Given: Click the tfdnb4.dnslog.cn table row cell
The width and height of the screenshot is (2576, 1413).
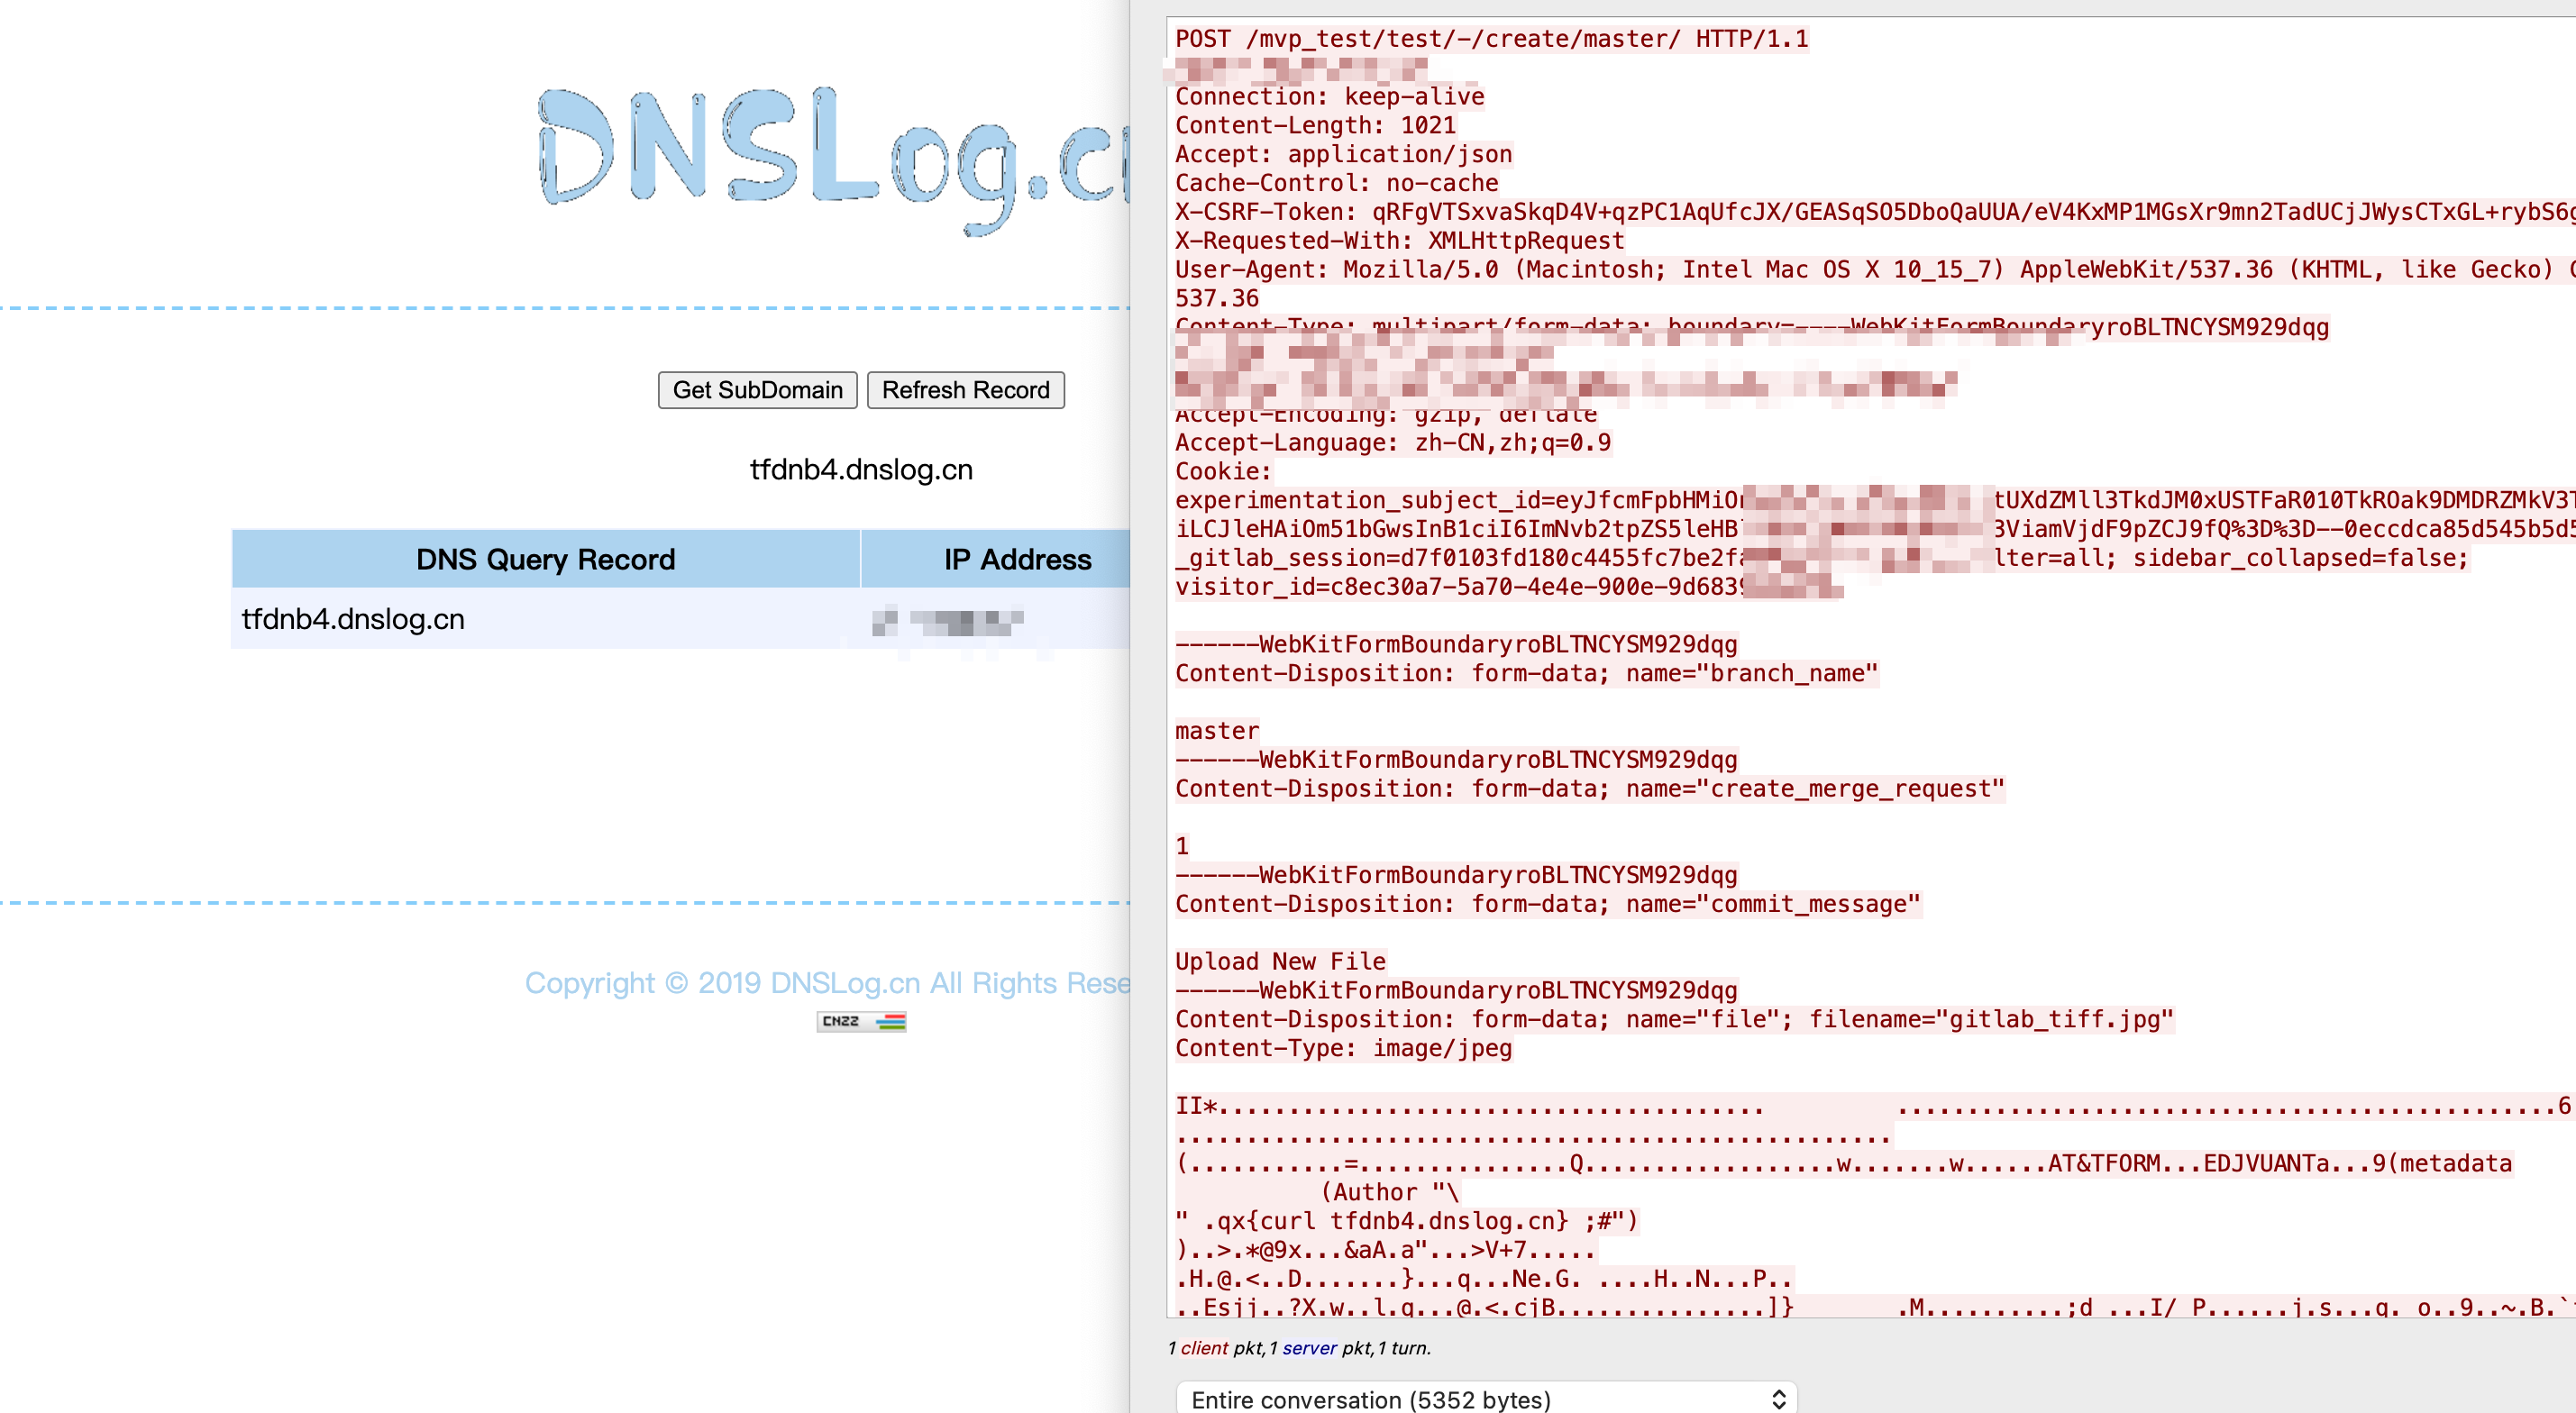Looking at the screenshot, I should tap(545, 619).
